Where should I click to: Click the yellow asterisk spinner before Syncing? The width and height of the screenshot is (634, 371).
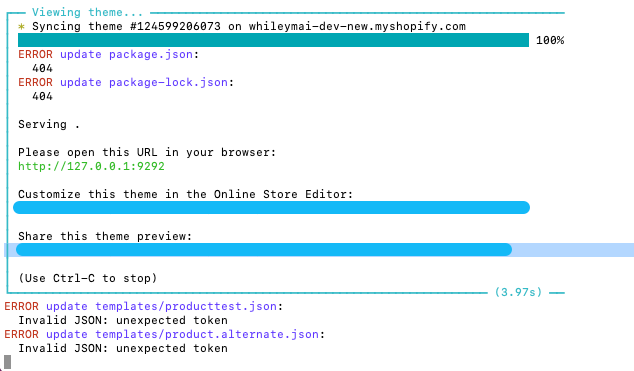(21, 27)
